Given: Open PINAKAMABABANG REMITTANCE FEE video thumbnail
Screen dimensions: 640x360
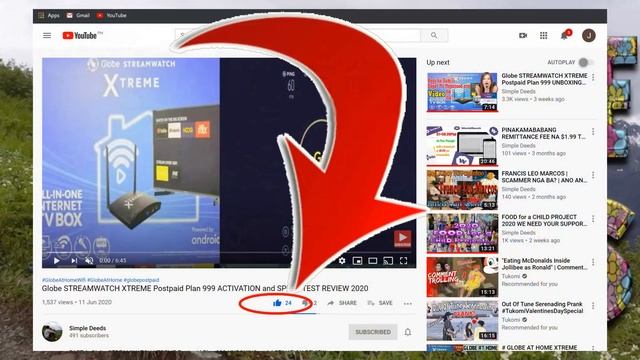Looking at the screenshot, I should point(462,146).
